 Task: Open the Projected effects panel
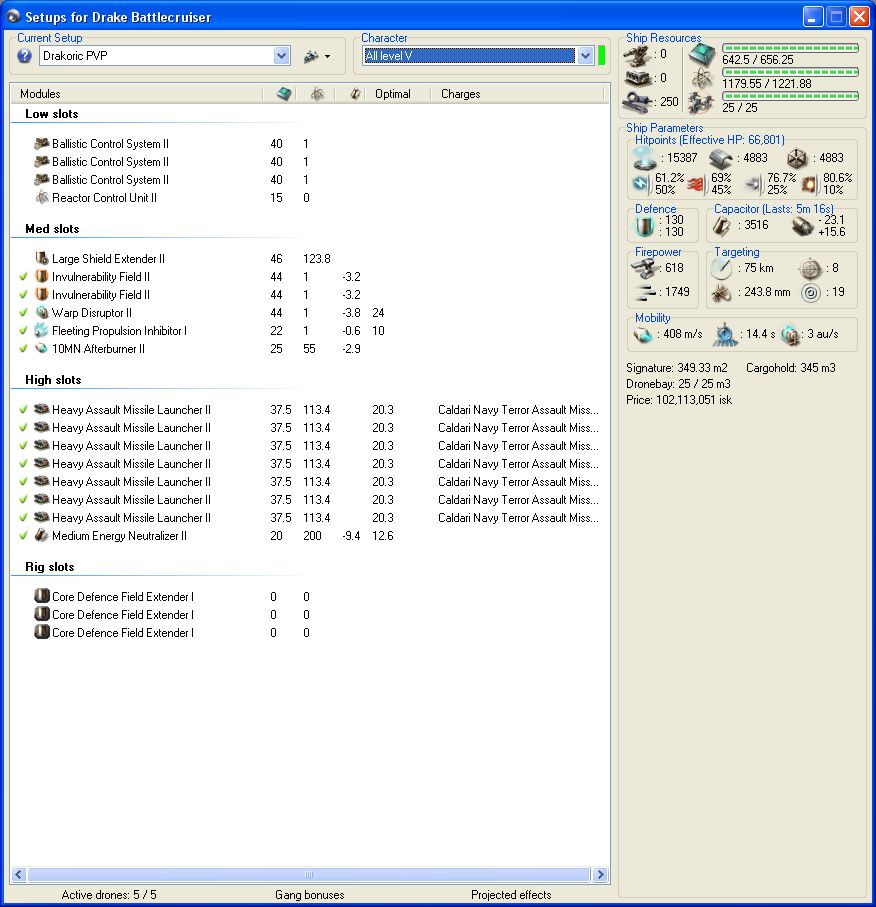[x=511, y=895]
